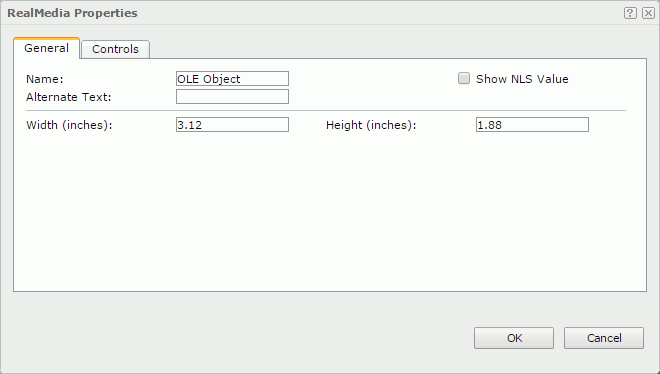Open the help question mark icon
660x374 pixels.
click(630, 13)
